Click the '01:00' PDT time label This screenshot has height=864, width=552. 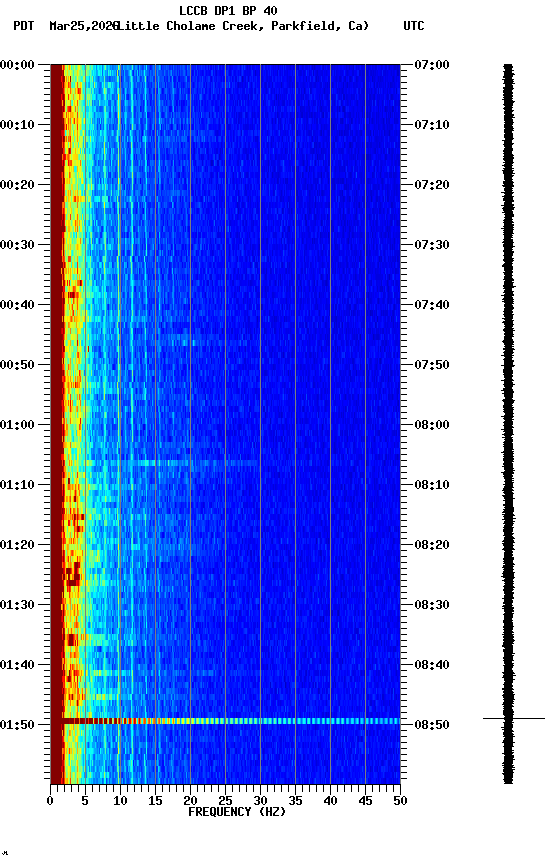[x=17, y=425]
